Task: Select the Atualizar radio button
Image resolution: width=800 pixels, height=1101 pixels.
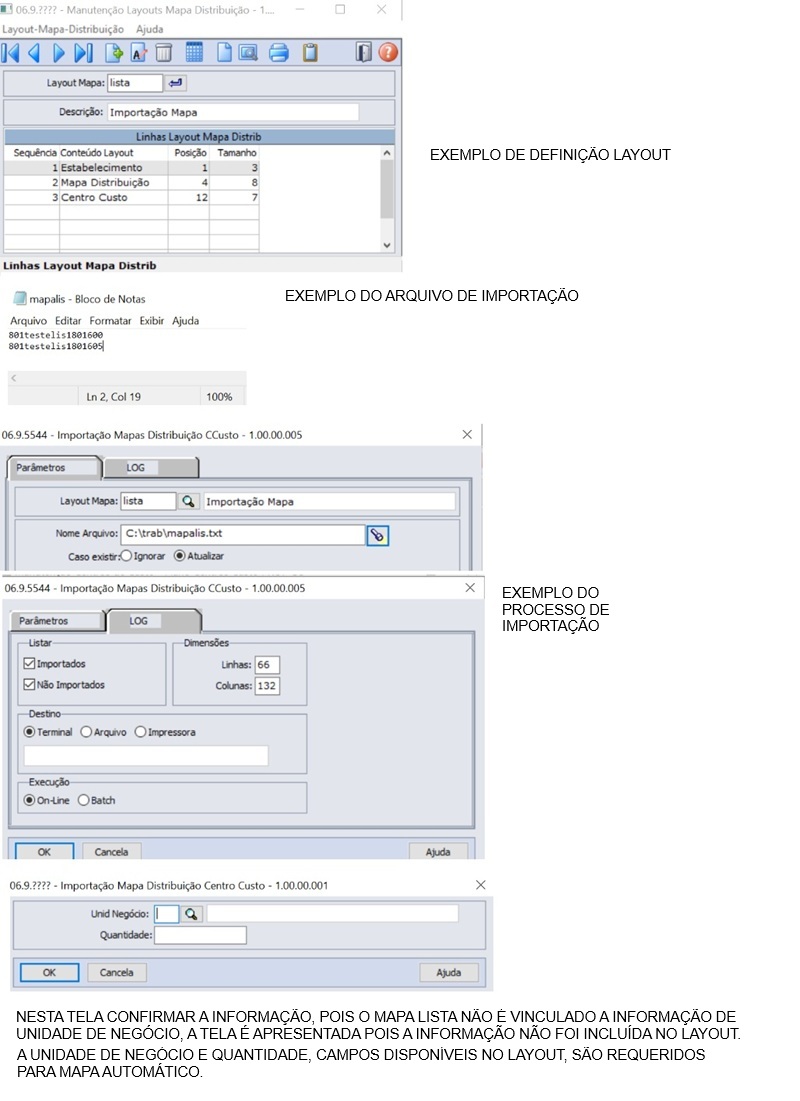Action: click(x=180, y=556)
